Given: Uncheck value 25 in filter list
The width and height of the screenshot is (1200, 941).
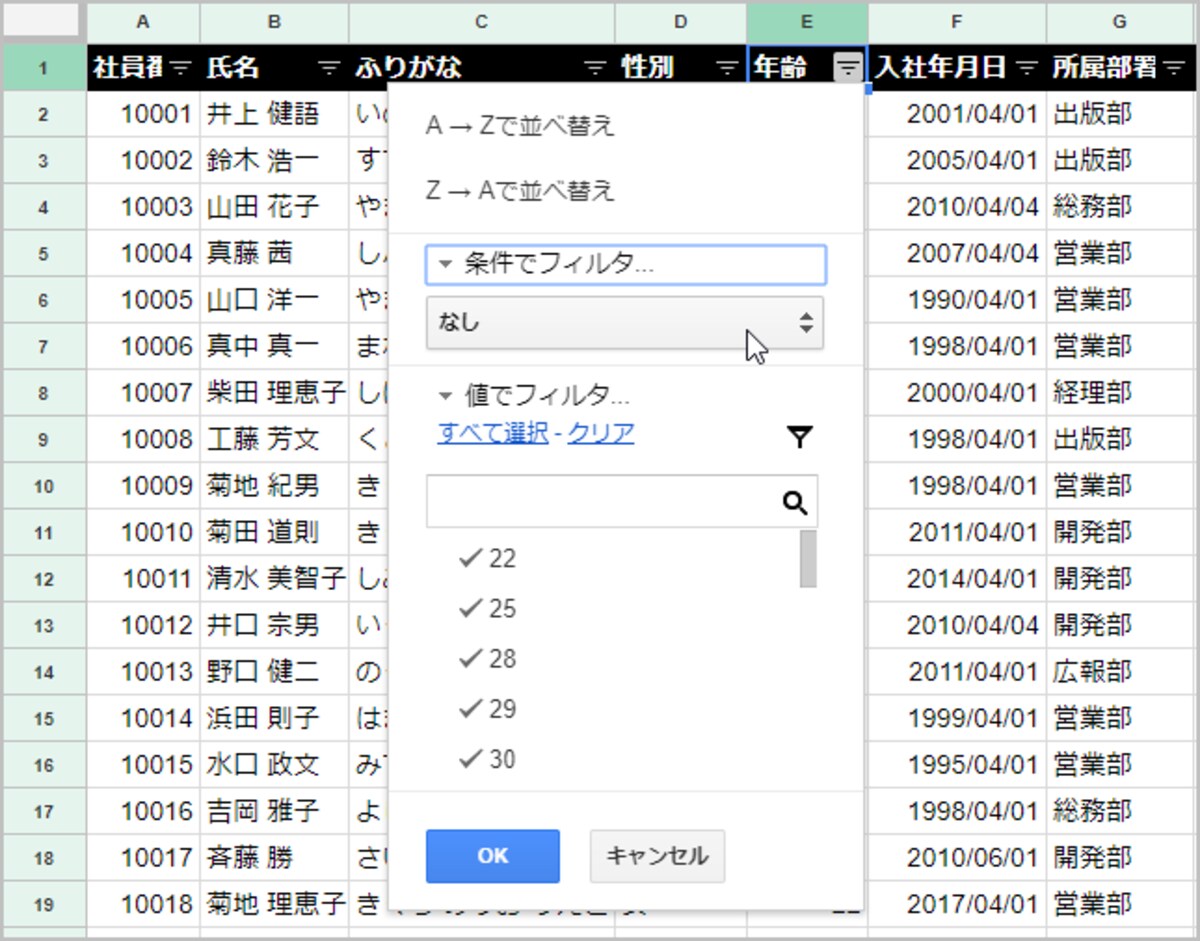Looking at the screenshot, I should (x=487, y=608).
